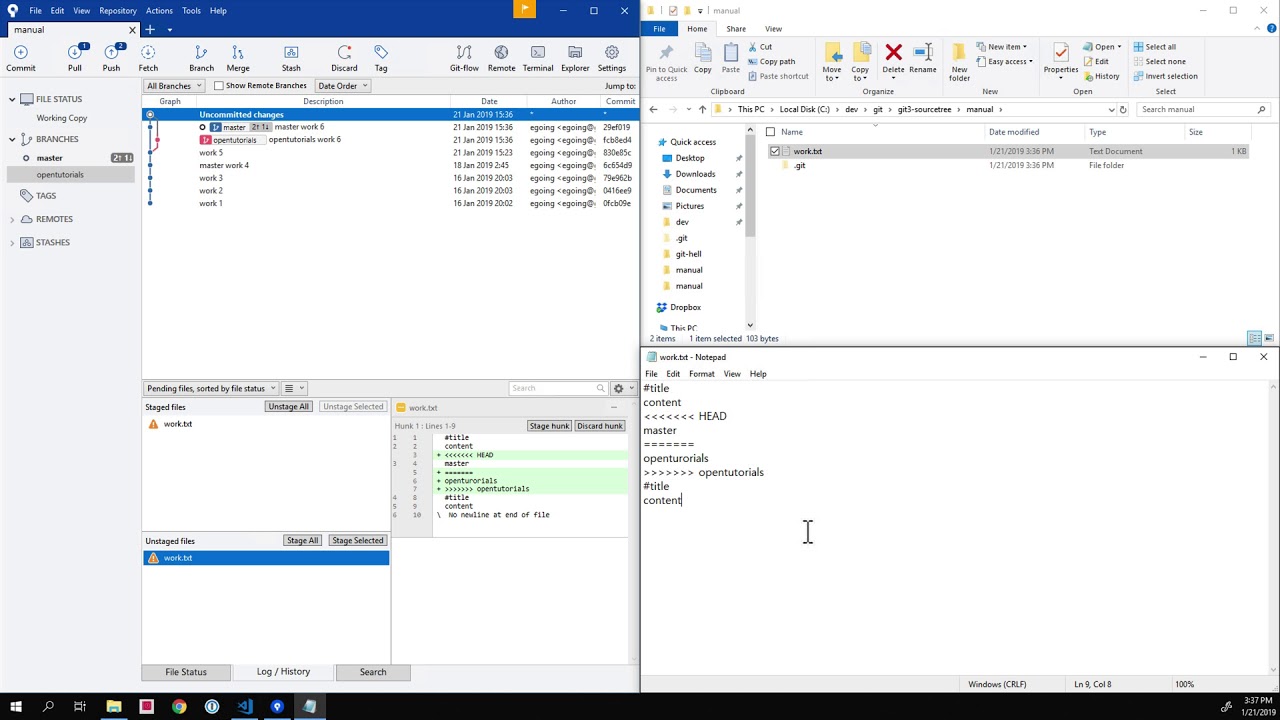Click the Unstage Selected button
Image resolution: width=1280 pixels, height=720 pixels.
(353, 407)
